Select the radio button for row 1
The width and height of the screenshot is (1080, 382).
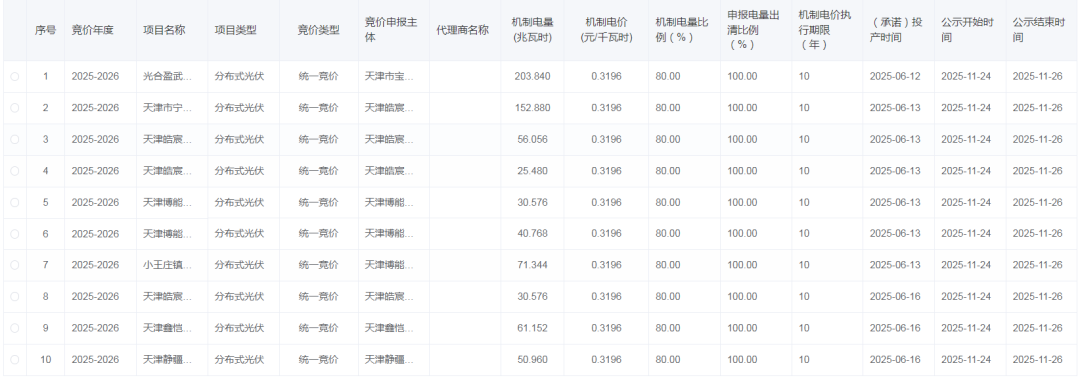point(14,76)
